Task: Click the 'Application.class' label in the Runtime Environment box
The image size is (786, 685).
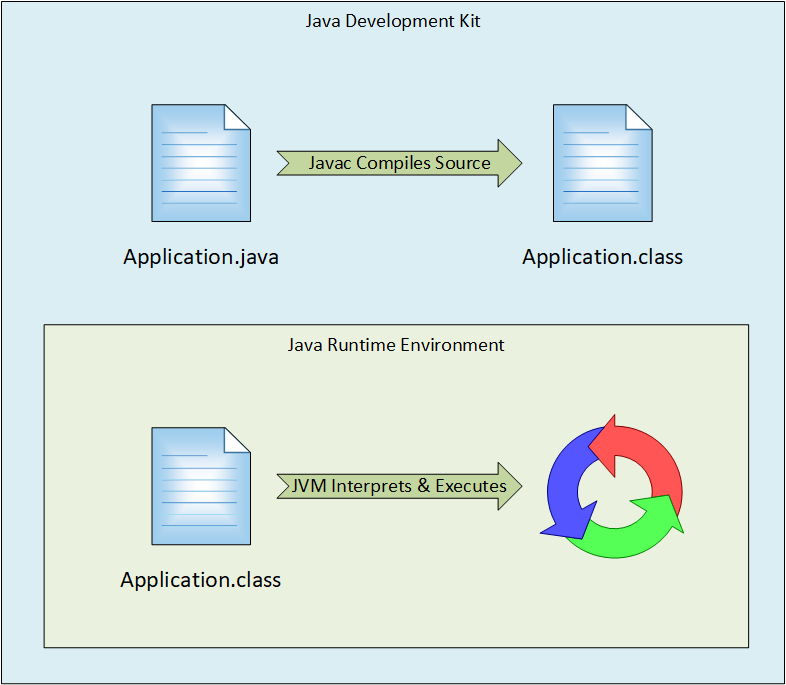Action: (201, 580)
